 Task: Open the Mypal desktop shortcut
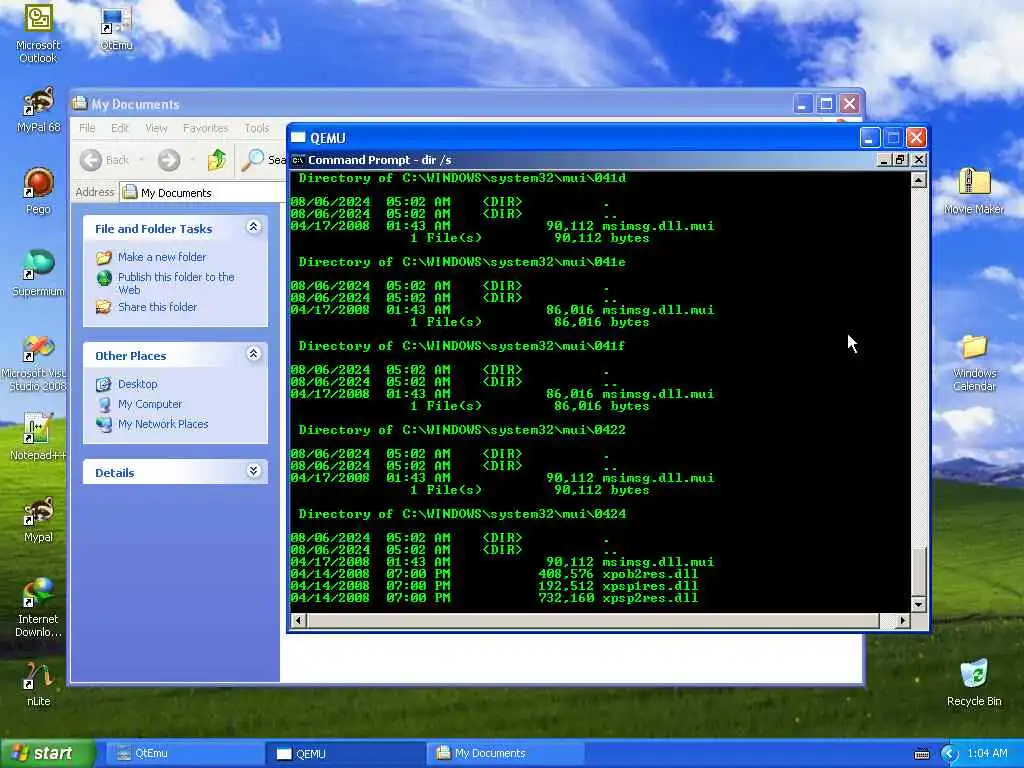(38, 519)
